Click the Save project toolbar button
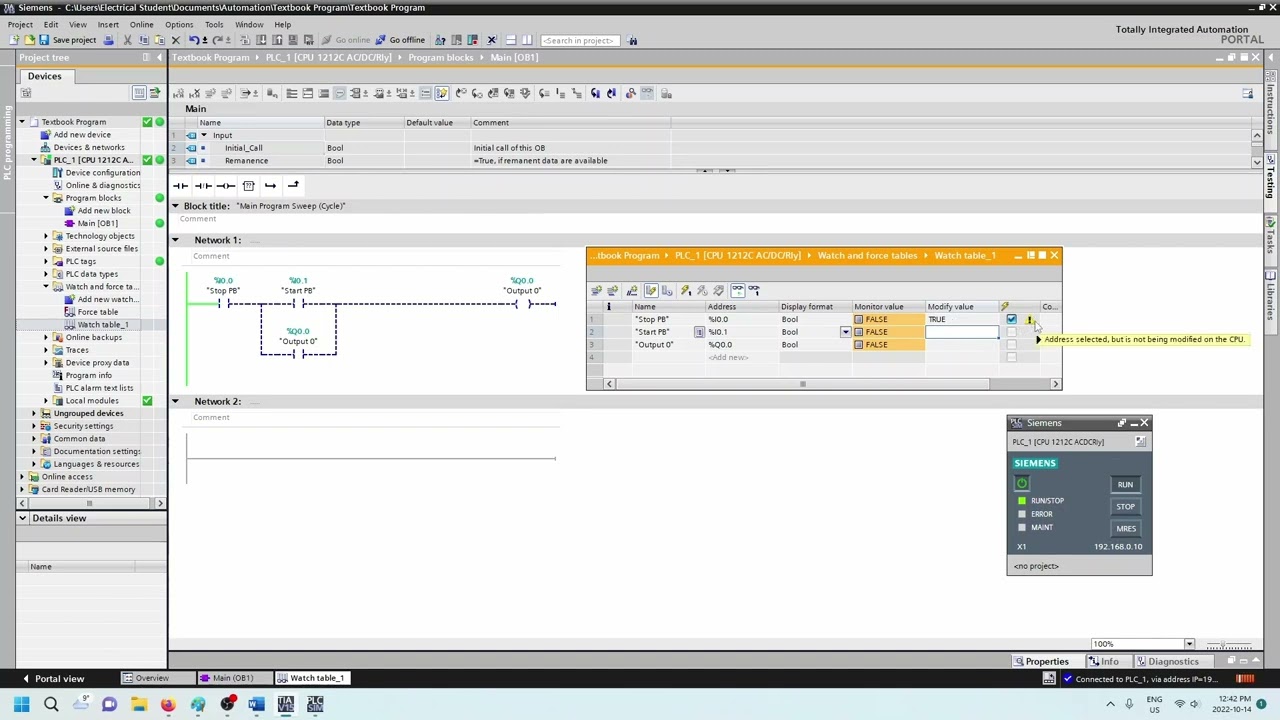This screenshot has width=1280, height=720. click(67, 40)
